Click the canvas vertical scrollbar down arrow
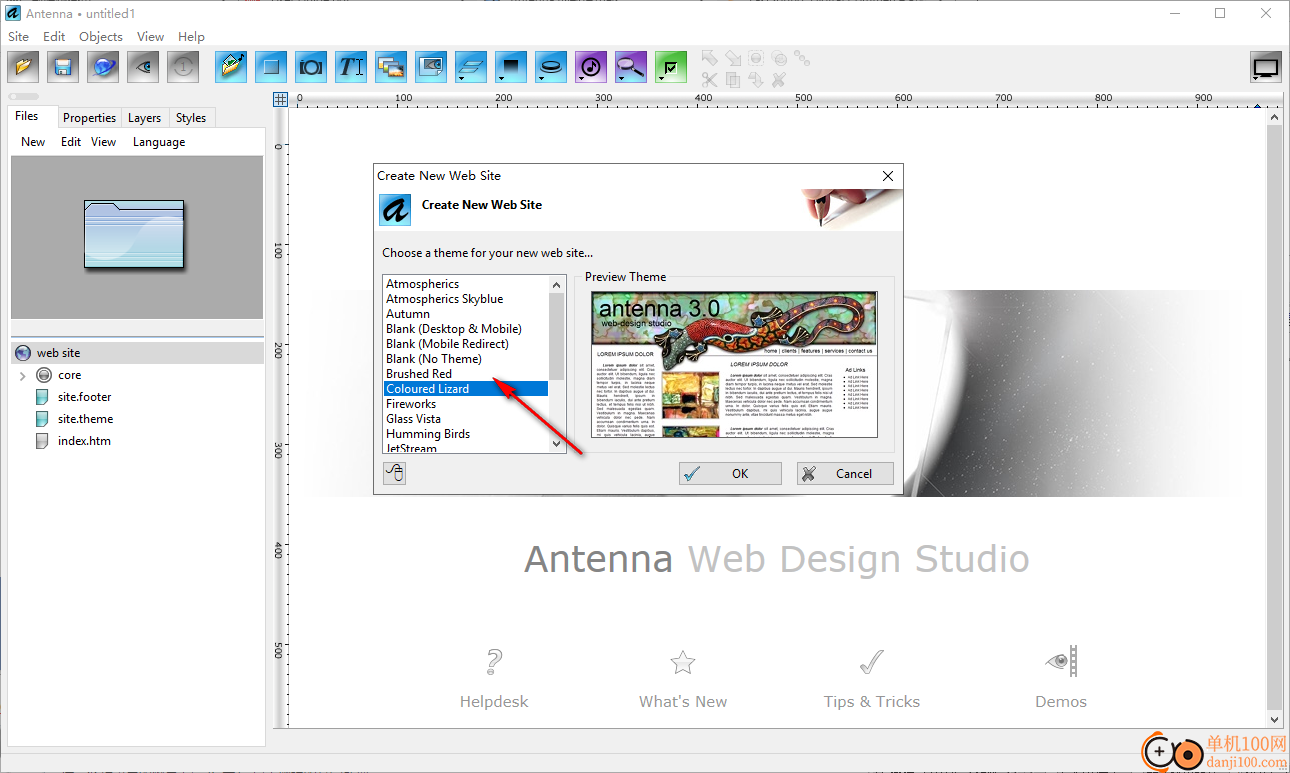The image size is (1290, 773). 1274,719
